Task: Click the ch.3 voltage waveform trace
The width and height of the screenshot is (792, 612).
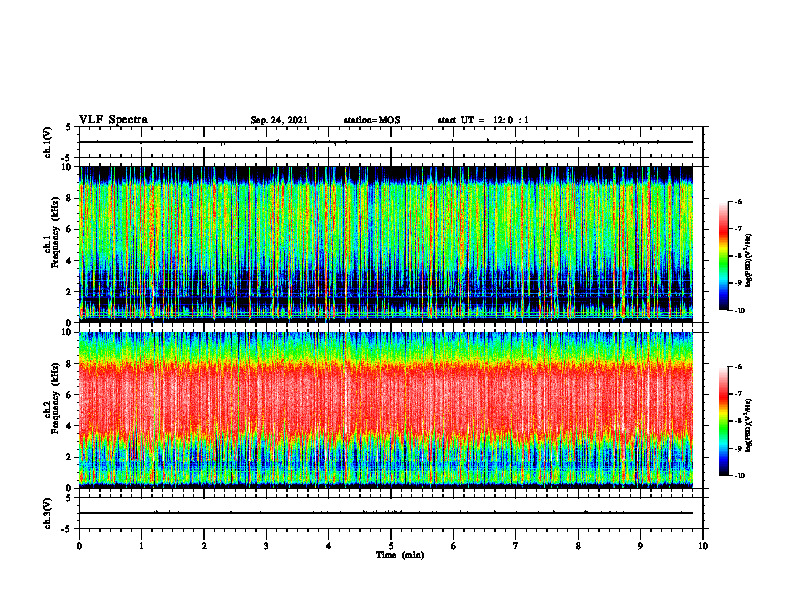Action: click(386, 513)
